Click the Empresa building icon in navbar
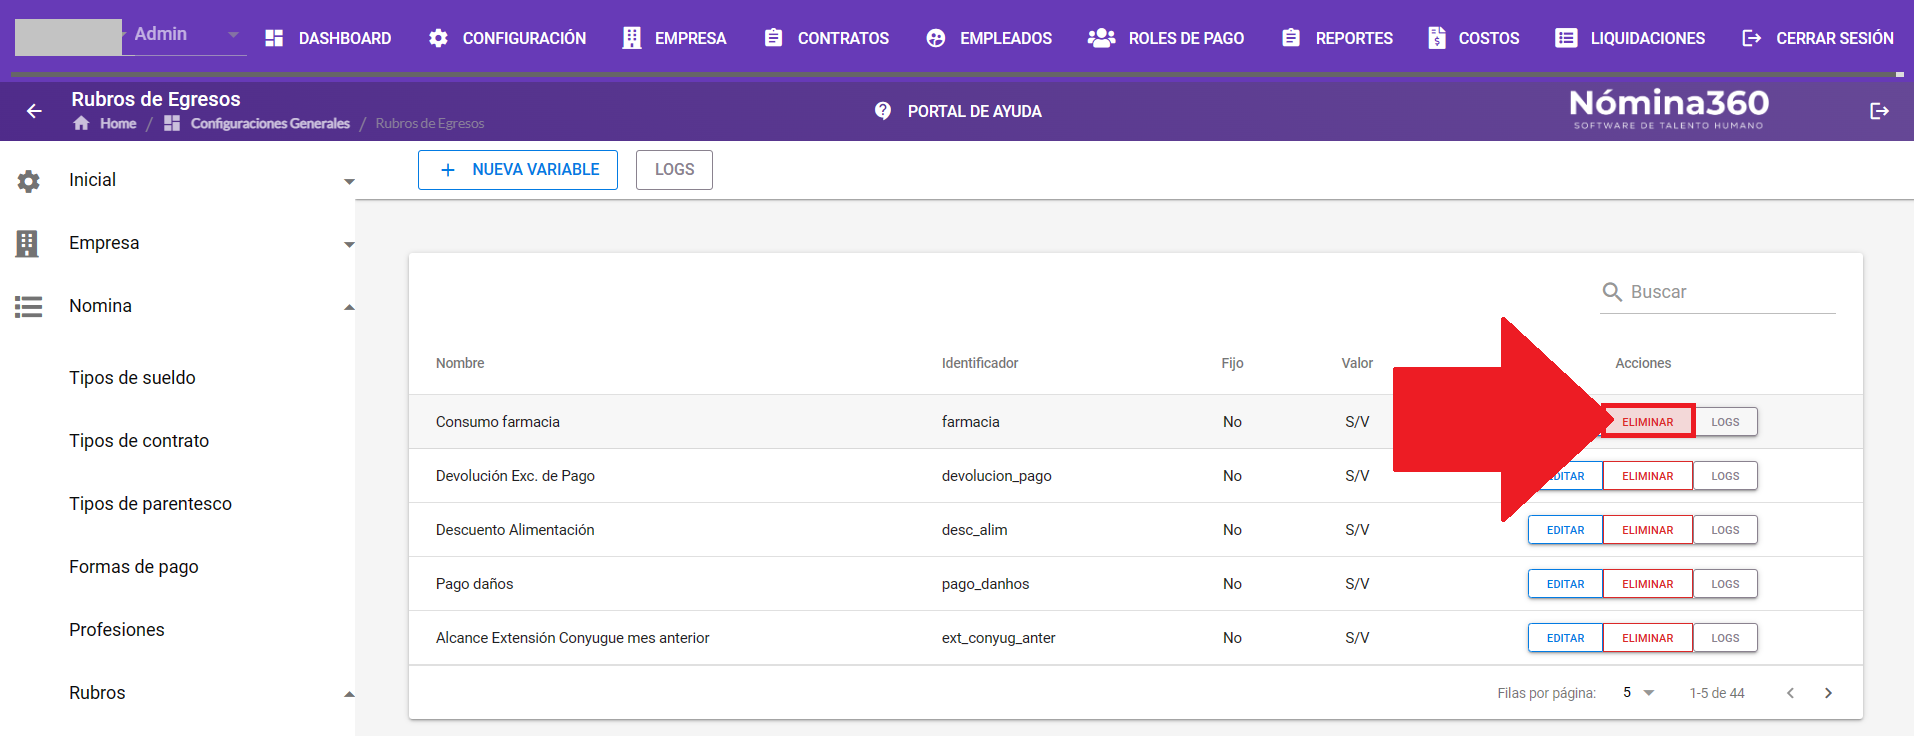The image size is (1914, 736). pyautogui.click(x=632, y=38)
